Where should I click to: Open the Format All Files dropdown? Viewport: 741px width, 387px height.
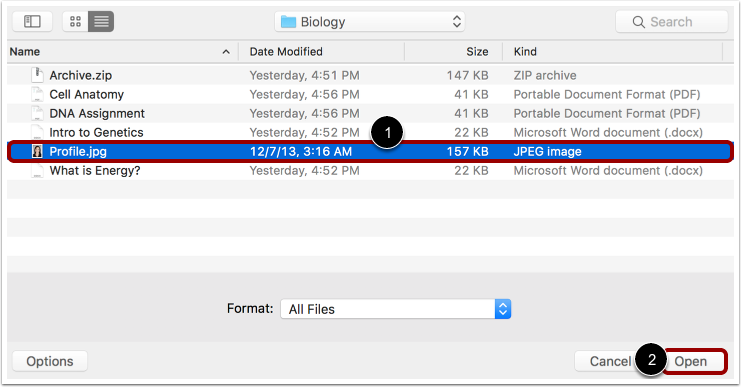tap(396, 309)
